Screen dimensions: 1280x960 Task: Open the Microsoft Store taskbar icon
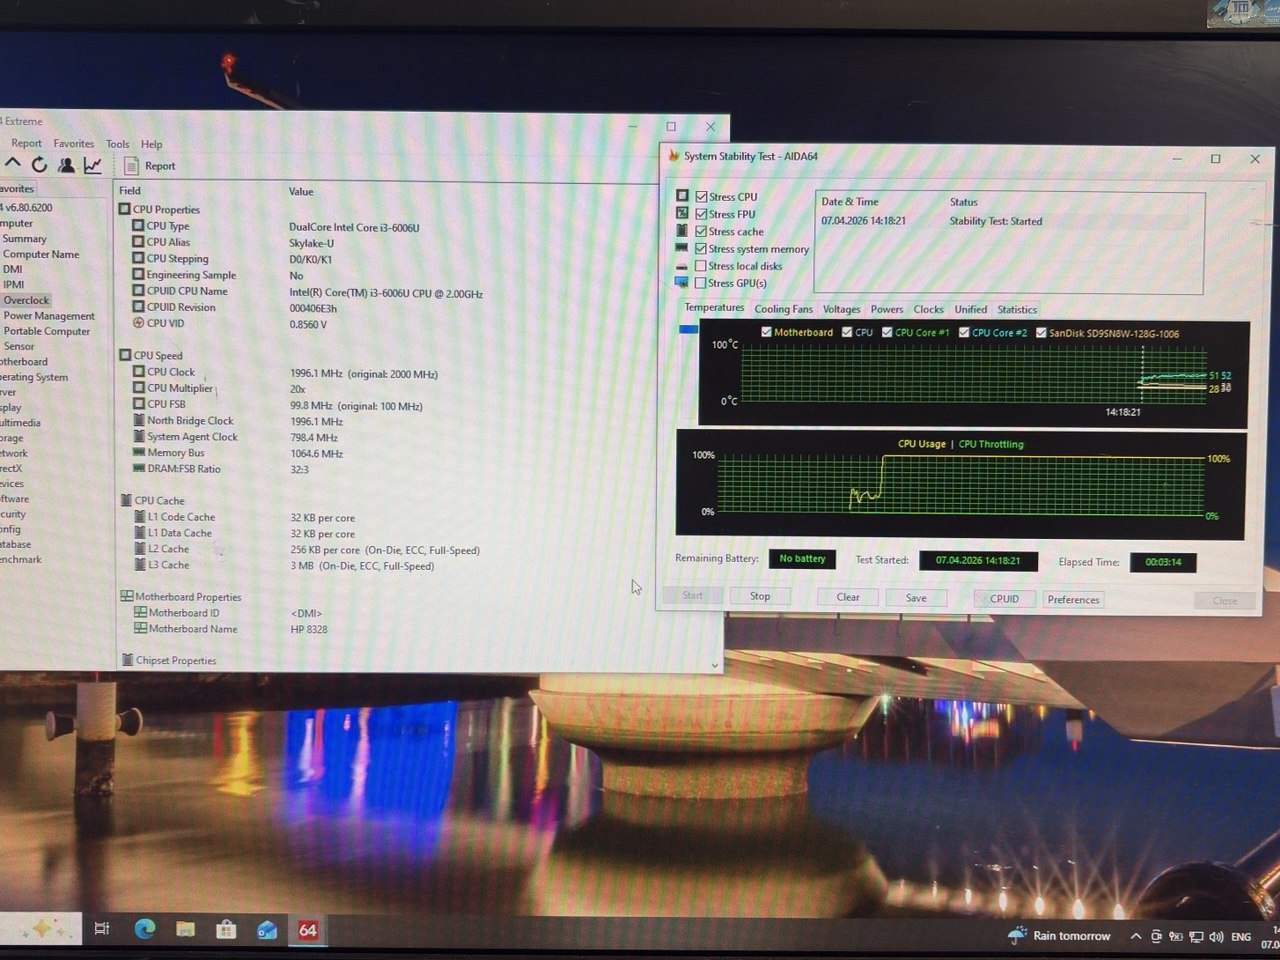pyautogui.click(x=226, y=930)
